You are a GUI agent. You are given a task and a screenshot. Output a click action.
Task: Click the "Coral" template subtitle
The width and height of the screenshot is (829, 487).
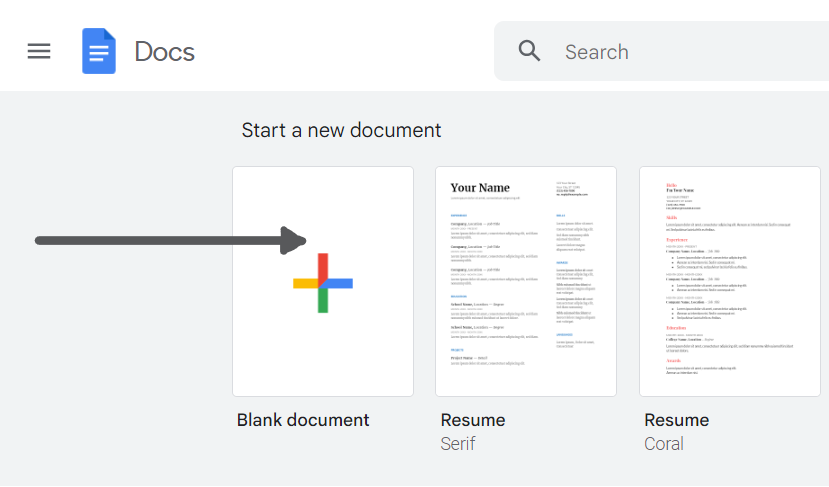[x=664, y=444]
